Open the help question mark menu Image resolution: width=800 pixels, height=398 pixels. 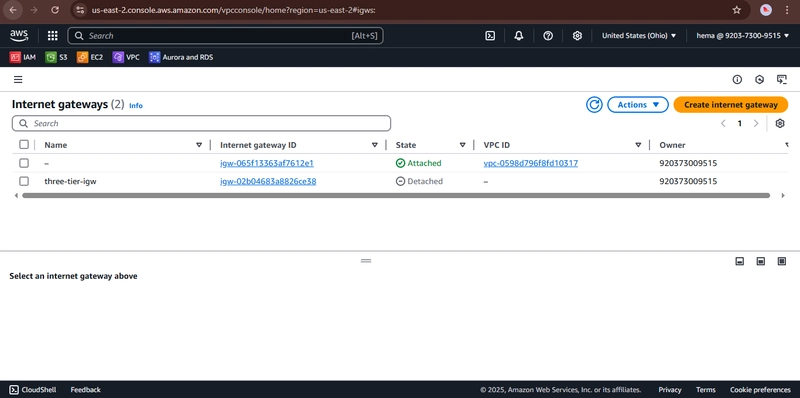point(548,36)
